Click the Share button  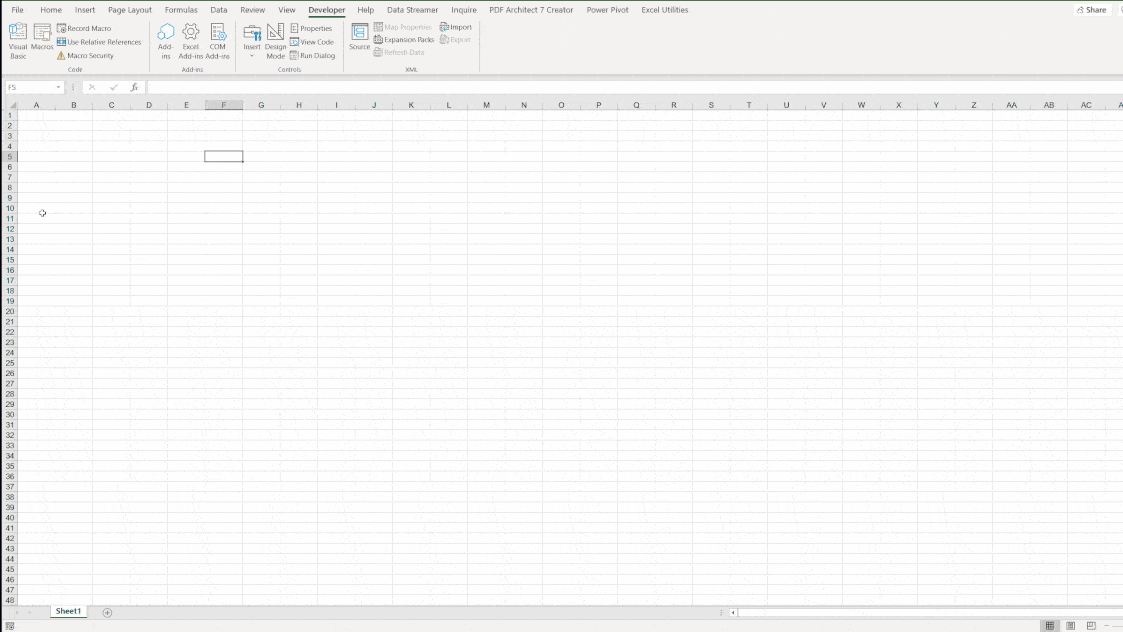(1091, 10)
